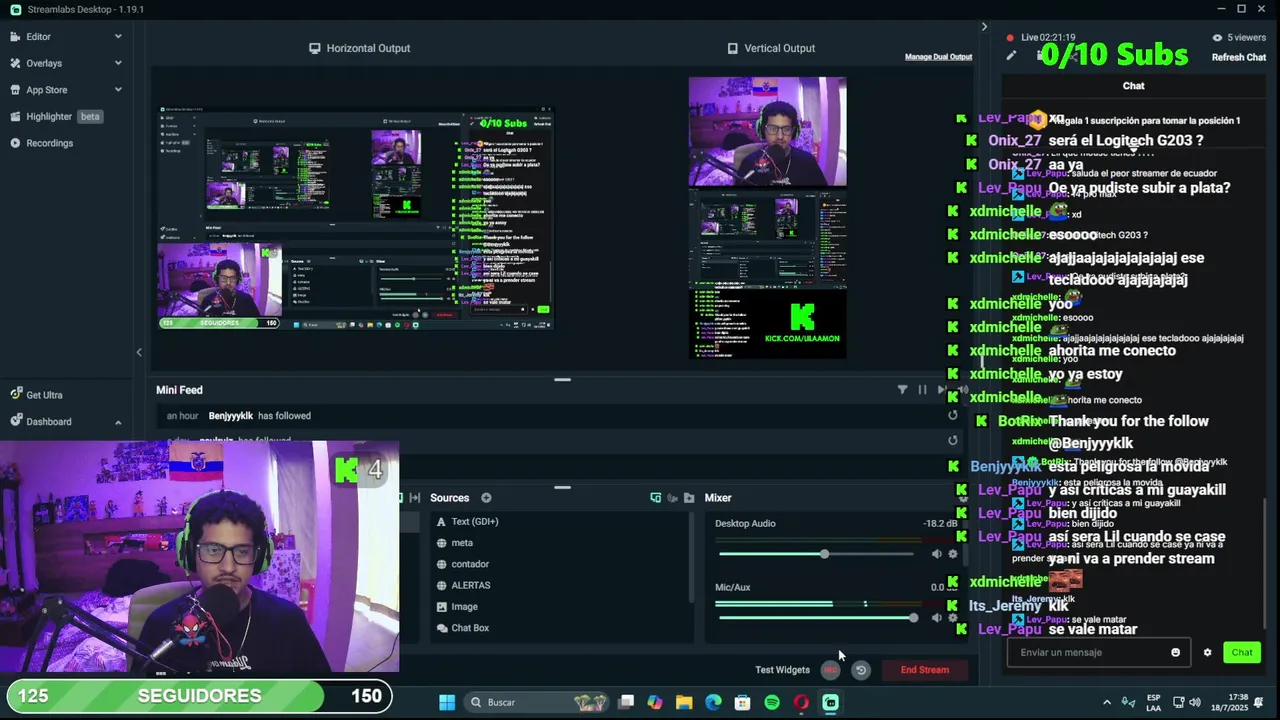Click the horizontal output preview thumbnail
1280x720 pixels.
click(x=356, y=217)
